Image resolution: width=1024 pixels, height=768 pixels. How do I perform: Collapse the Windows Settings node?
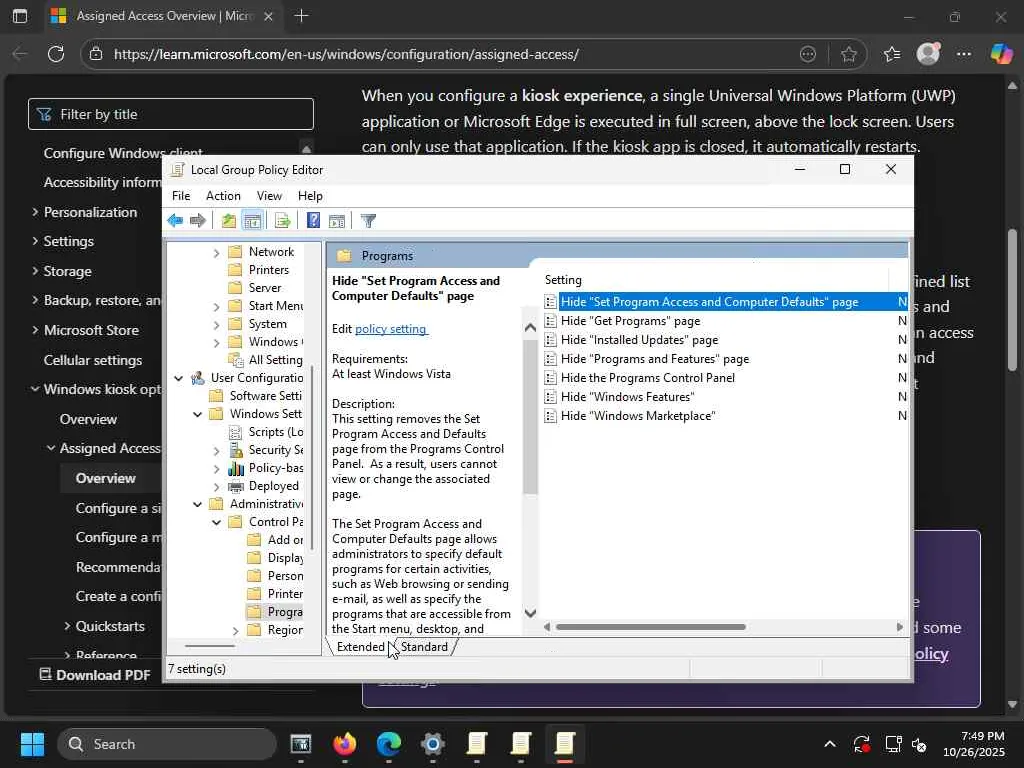coord(197,414)
